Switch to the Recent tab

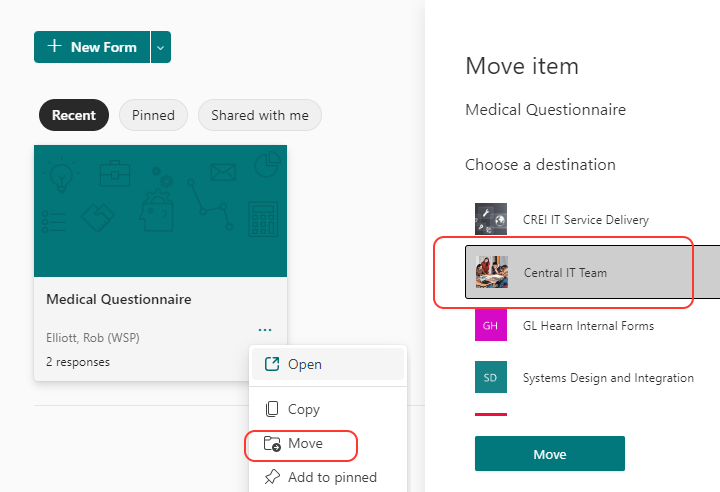(74, 115)
